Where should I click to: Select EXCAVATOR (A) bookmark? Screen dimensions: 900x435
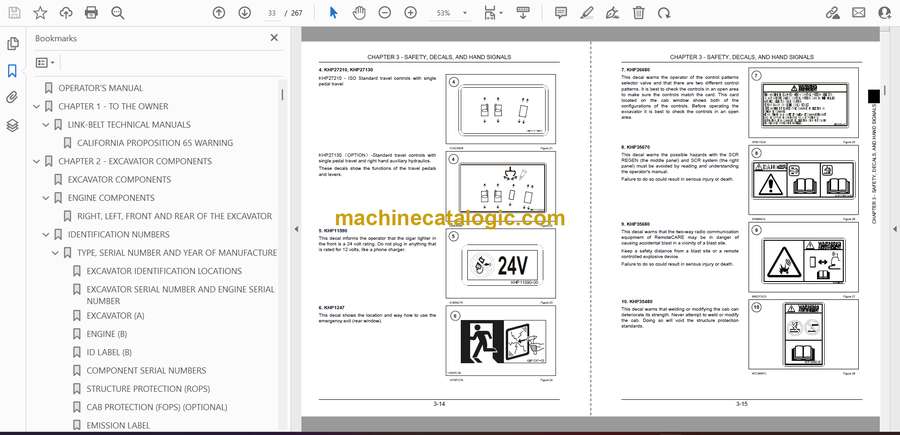tap(115, 316)
